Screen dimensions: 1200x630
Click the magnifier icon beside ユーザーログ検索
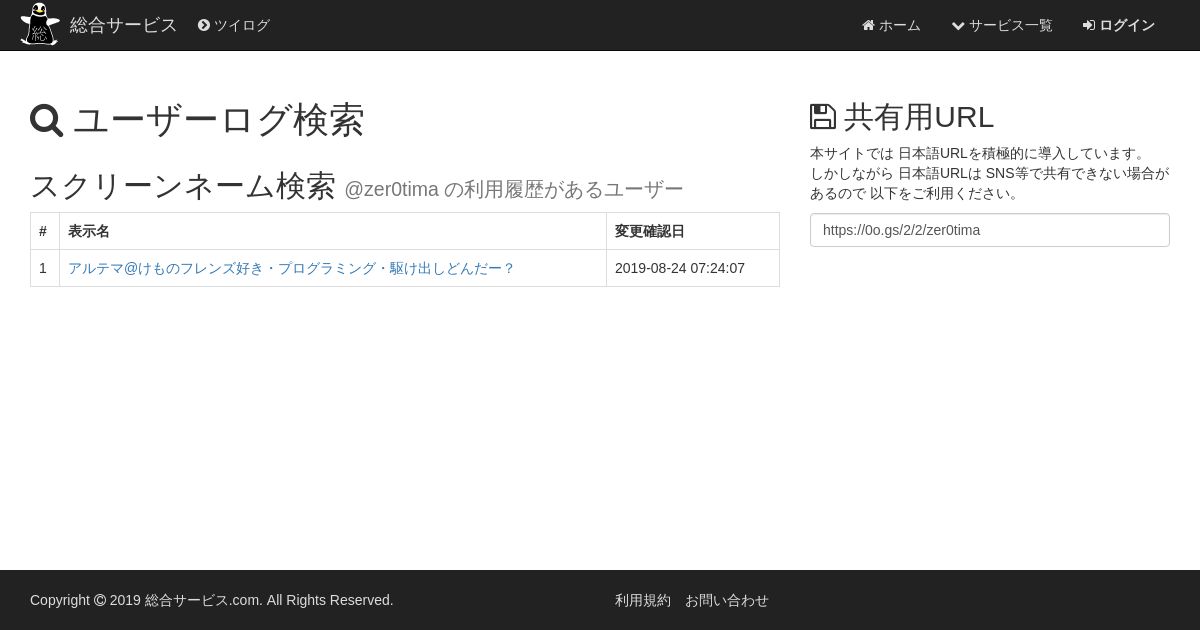tap(47, 121)
